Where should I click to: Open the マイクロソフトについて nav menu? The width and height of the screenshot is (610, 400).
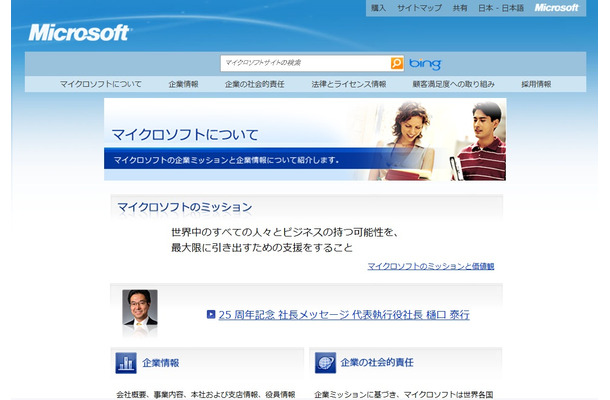[x=101, y=84]
